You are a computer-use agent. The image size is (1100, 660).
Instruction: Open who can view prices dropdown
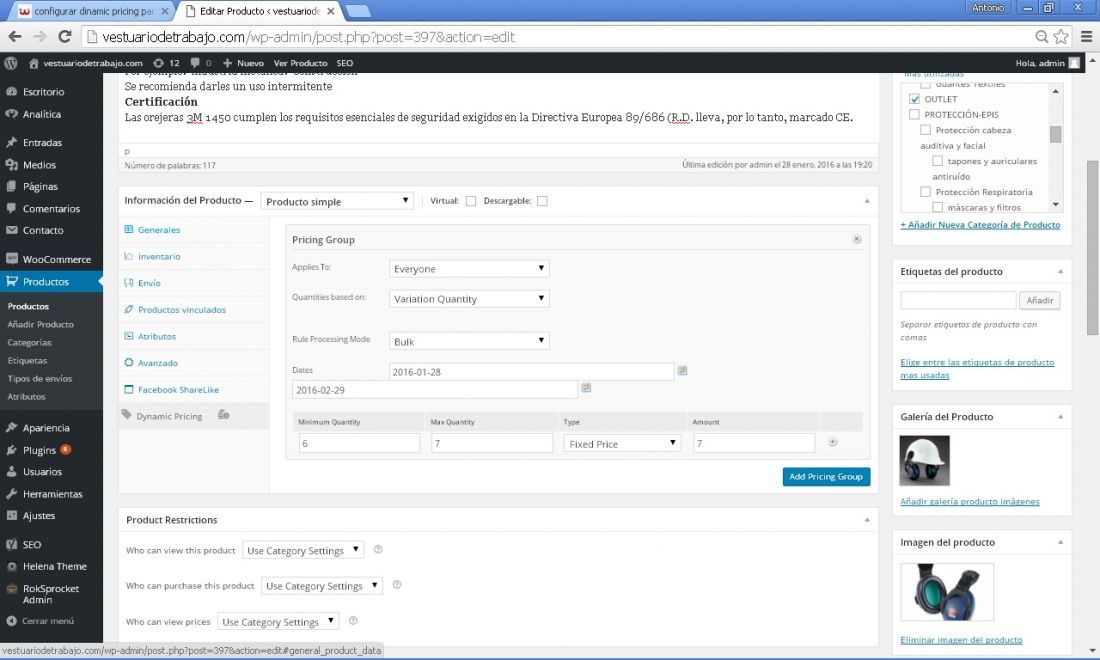tap(279, 621)
